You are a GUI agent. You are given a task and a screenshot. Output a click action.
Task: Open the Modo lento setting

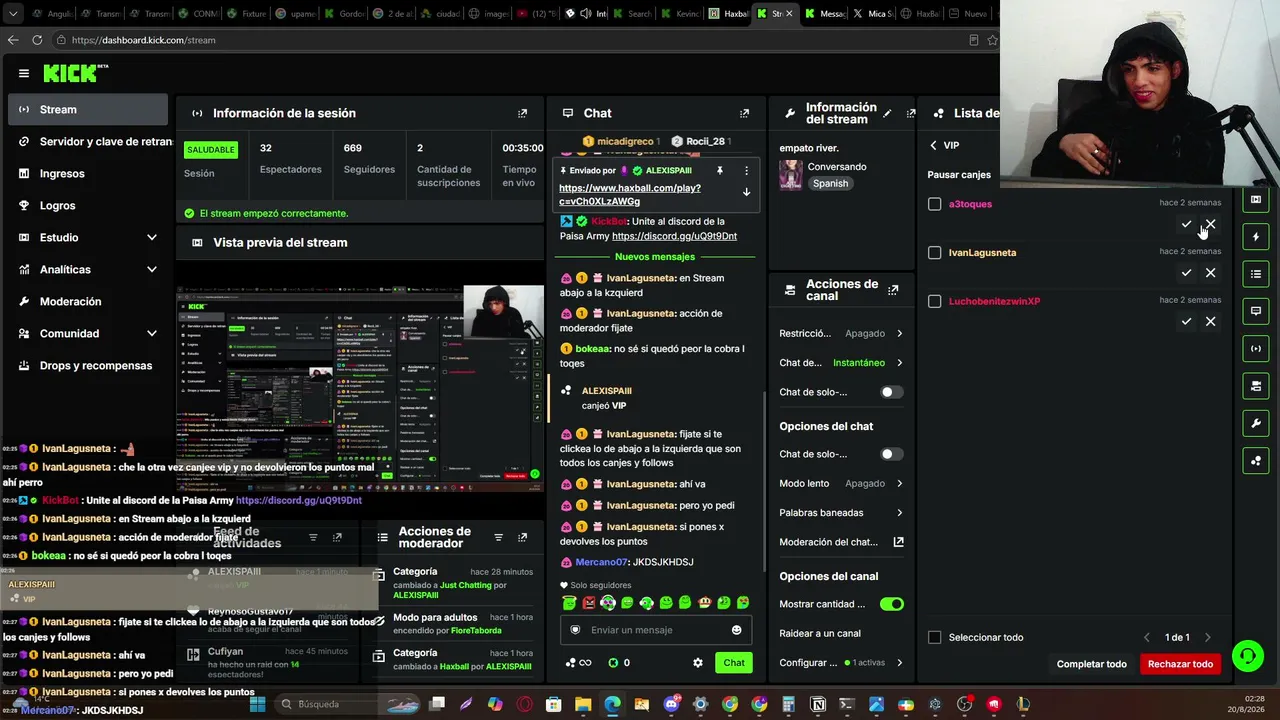[841, 484]
